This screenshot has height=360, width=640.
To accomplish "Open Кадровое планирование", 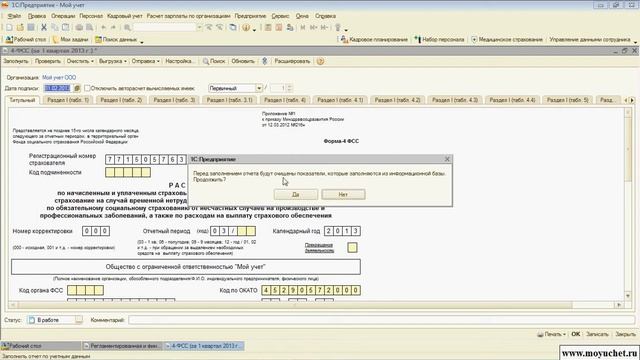I will (x=374, y=40).
